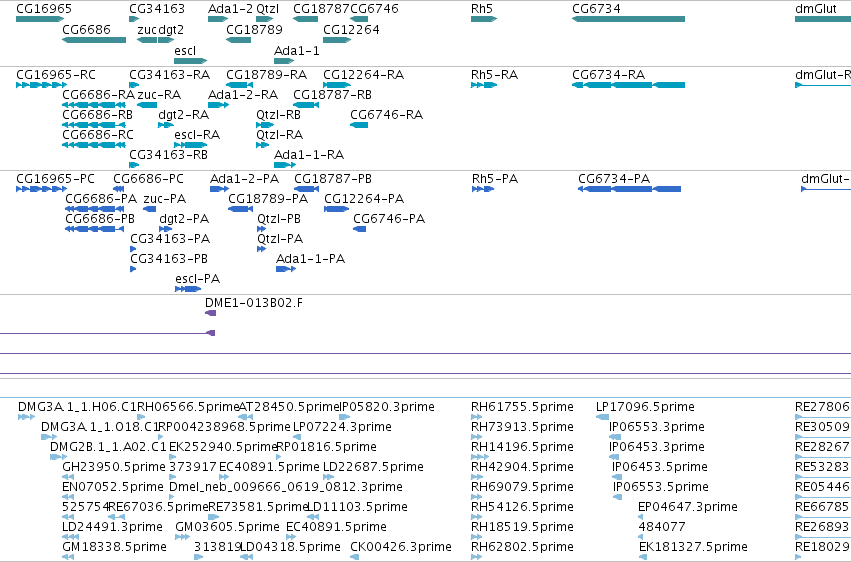Click protein label CG6686-PC
This screenshot has height=562, width=851.
[x=148, y=178]
